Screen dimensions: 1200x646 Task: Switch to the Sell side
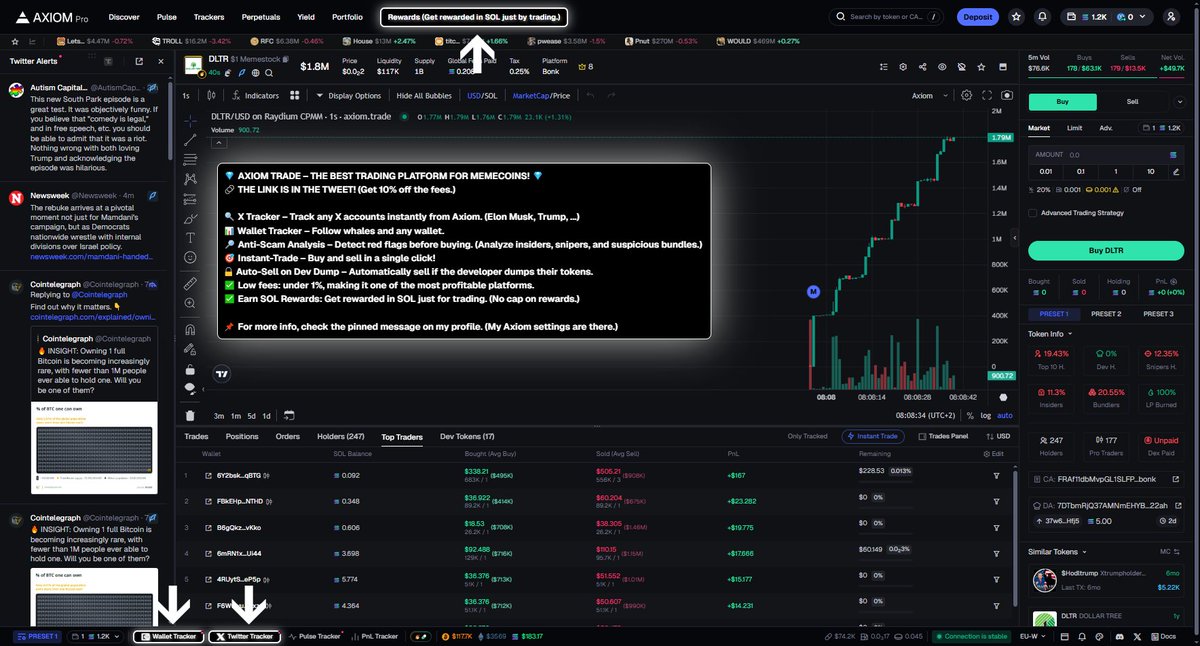coord(1132,101)
